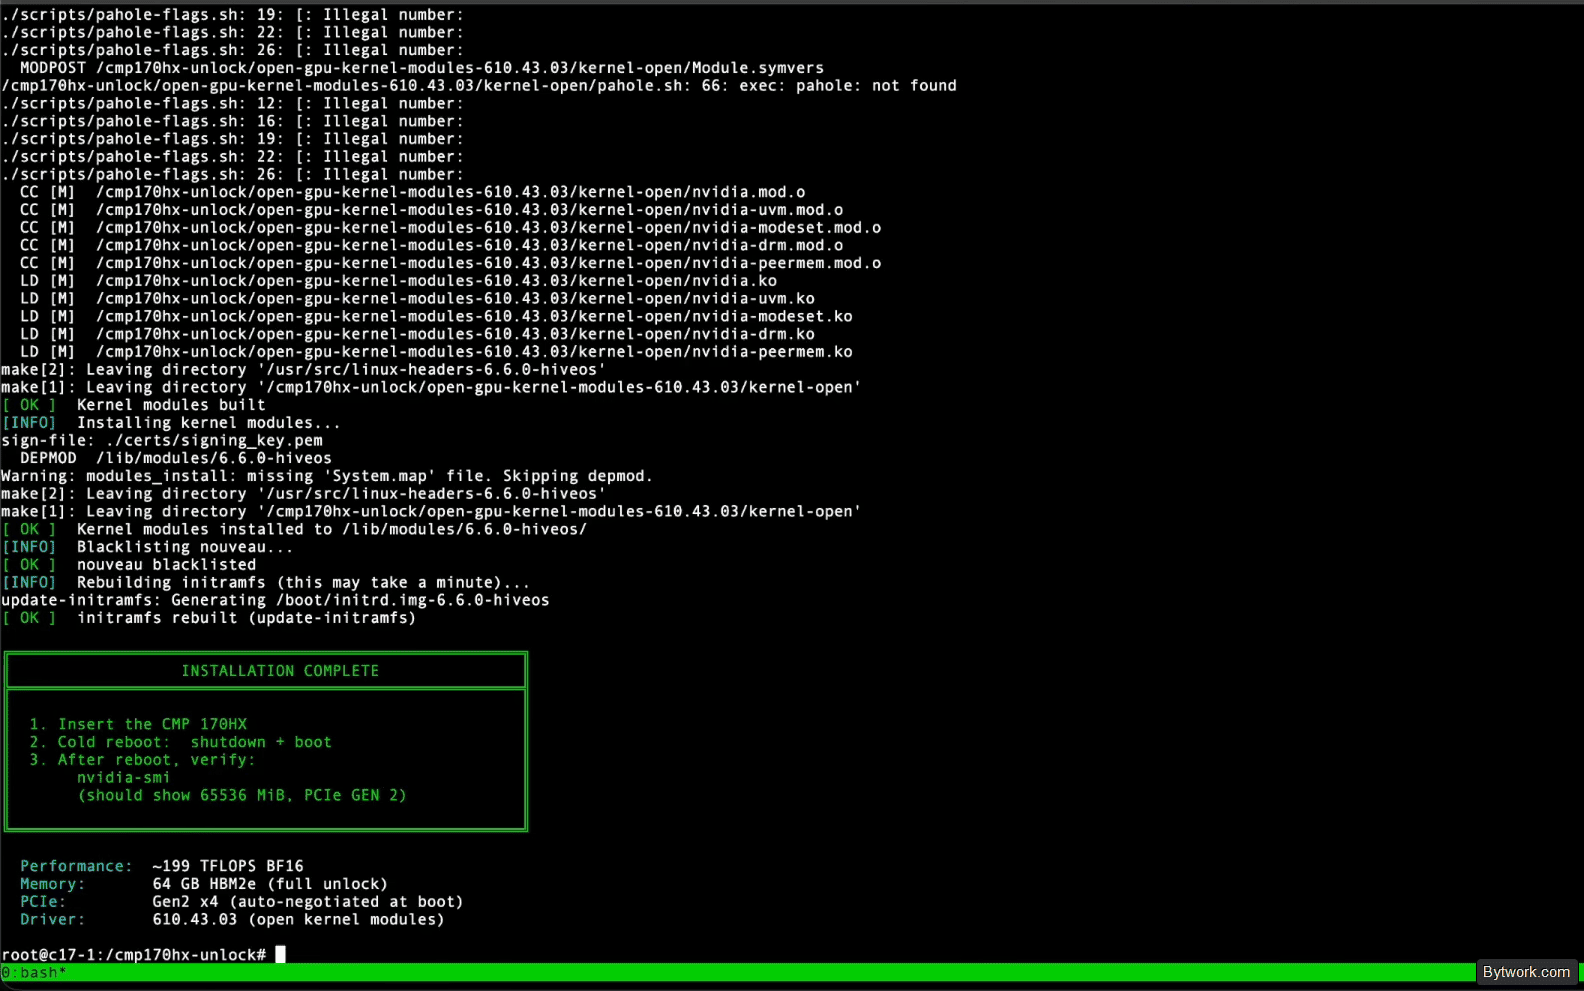
Task: Click '(should show 65536 MiB, PCIe GEN 2)'
Action: (242, 796)
